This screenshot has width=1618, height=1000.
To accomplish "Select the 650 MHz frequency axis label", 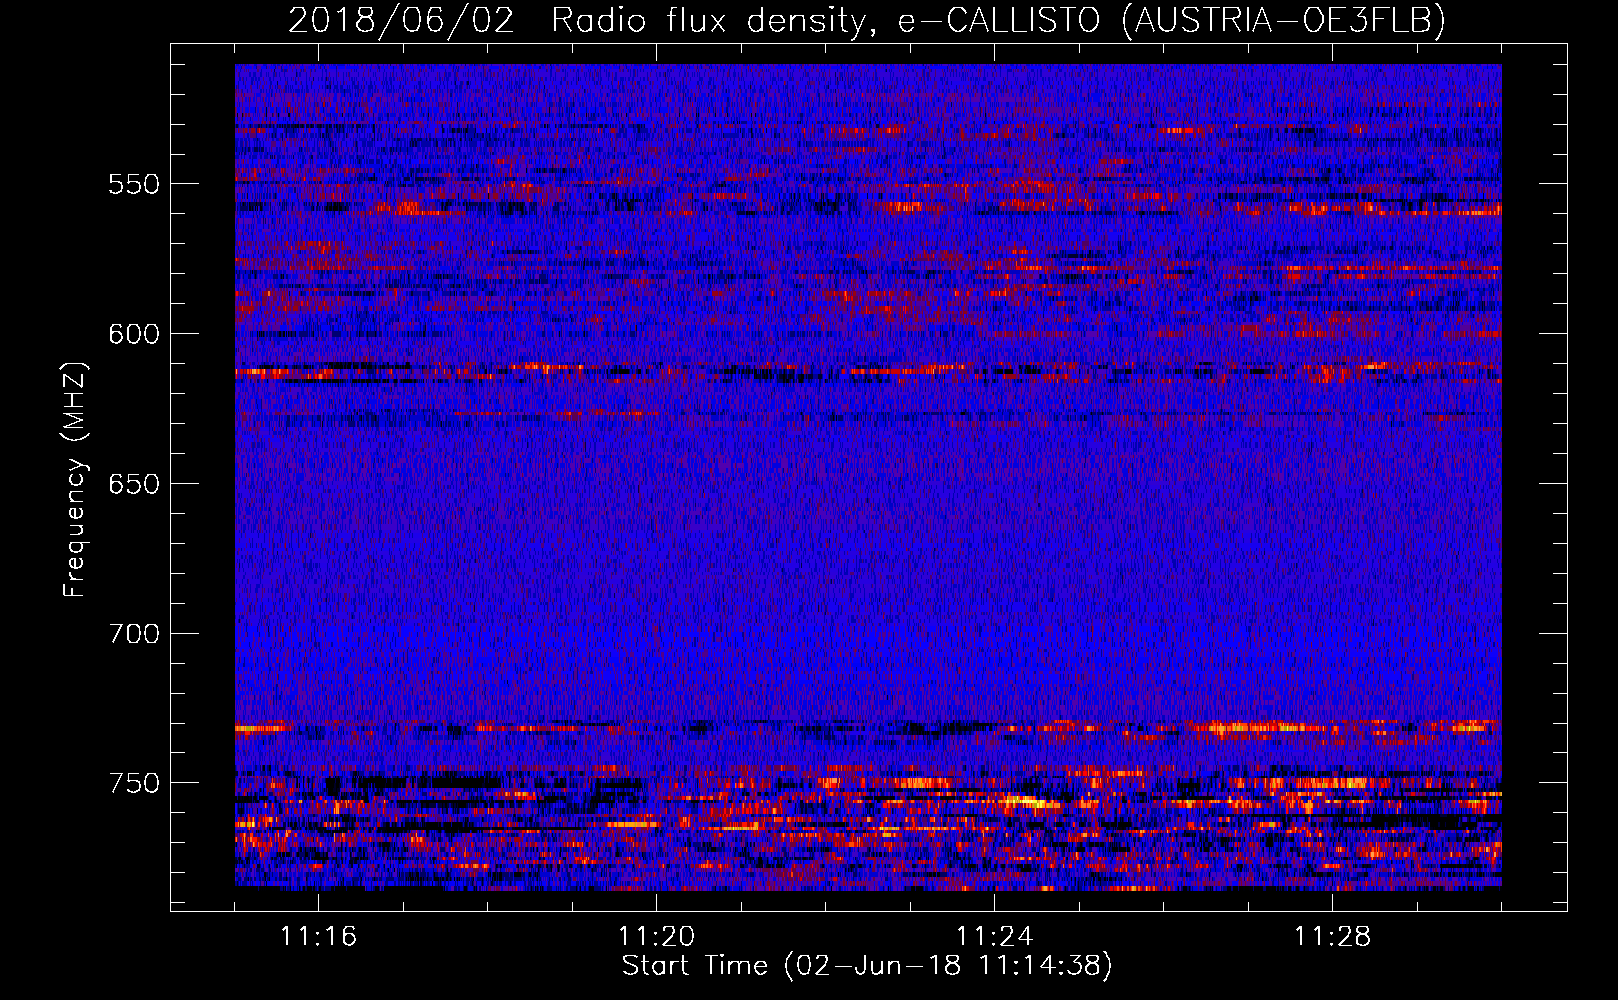I will pyautogui.click(x=134, y=484).
